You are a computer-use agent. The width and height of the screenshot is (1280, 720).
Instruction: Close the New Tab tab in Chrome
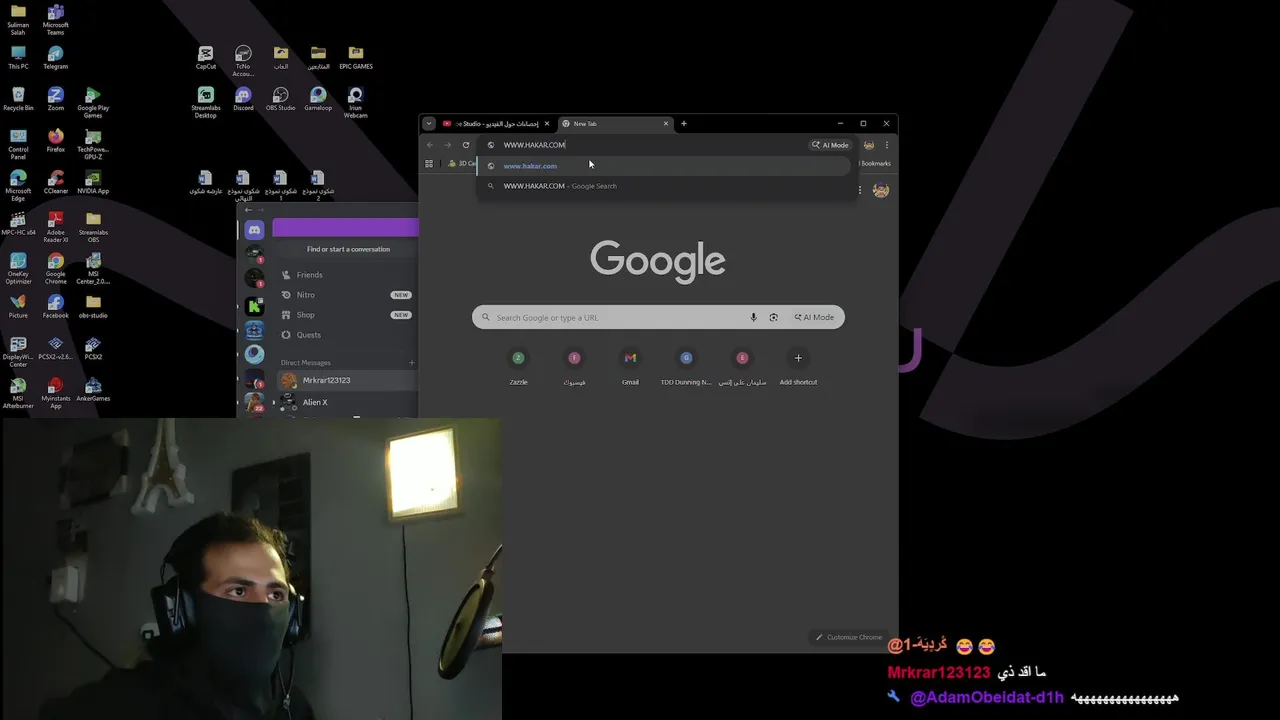coord(666,124)
